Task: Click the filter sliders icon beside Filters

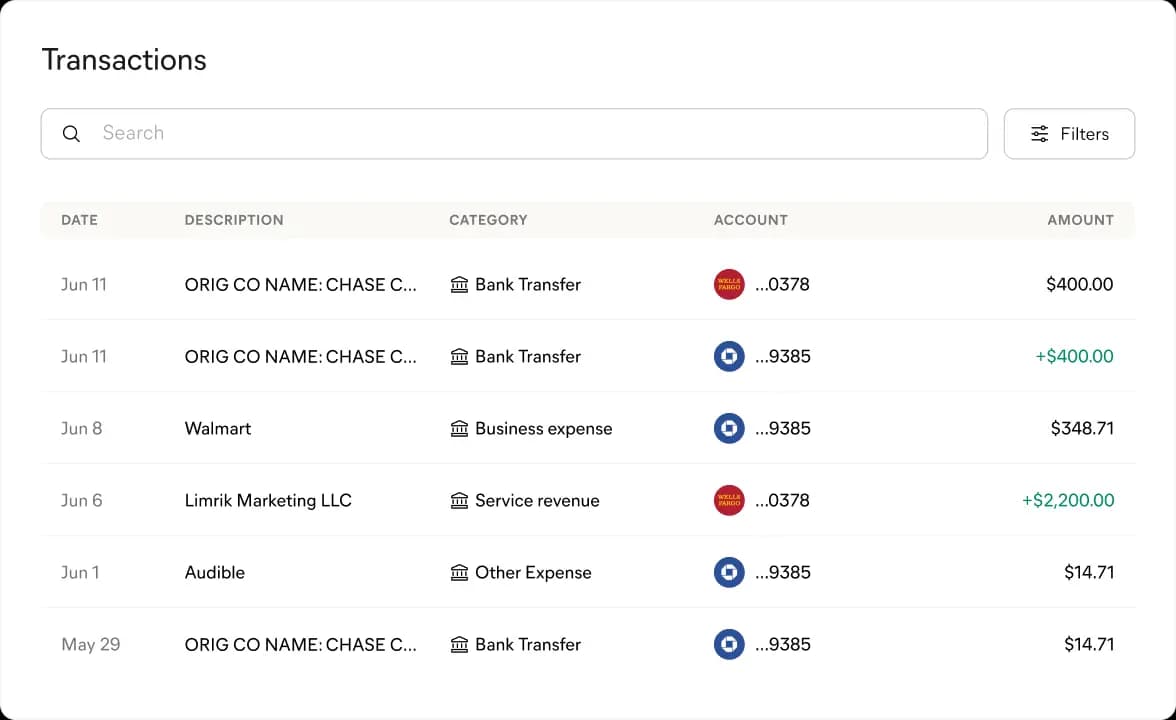Action: click(1040, 133)
